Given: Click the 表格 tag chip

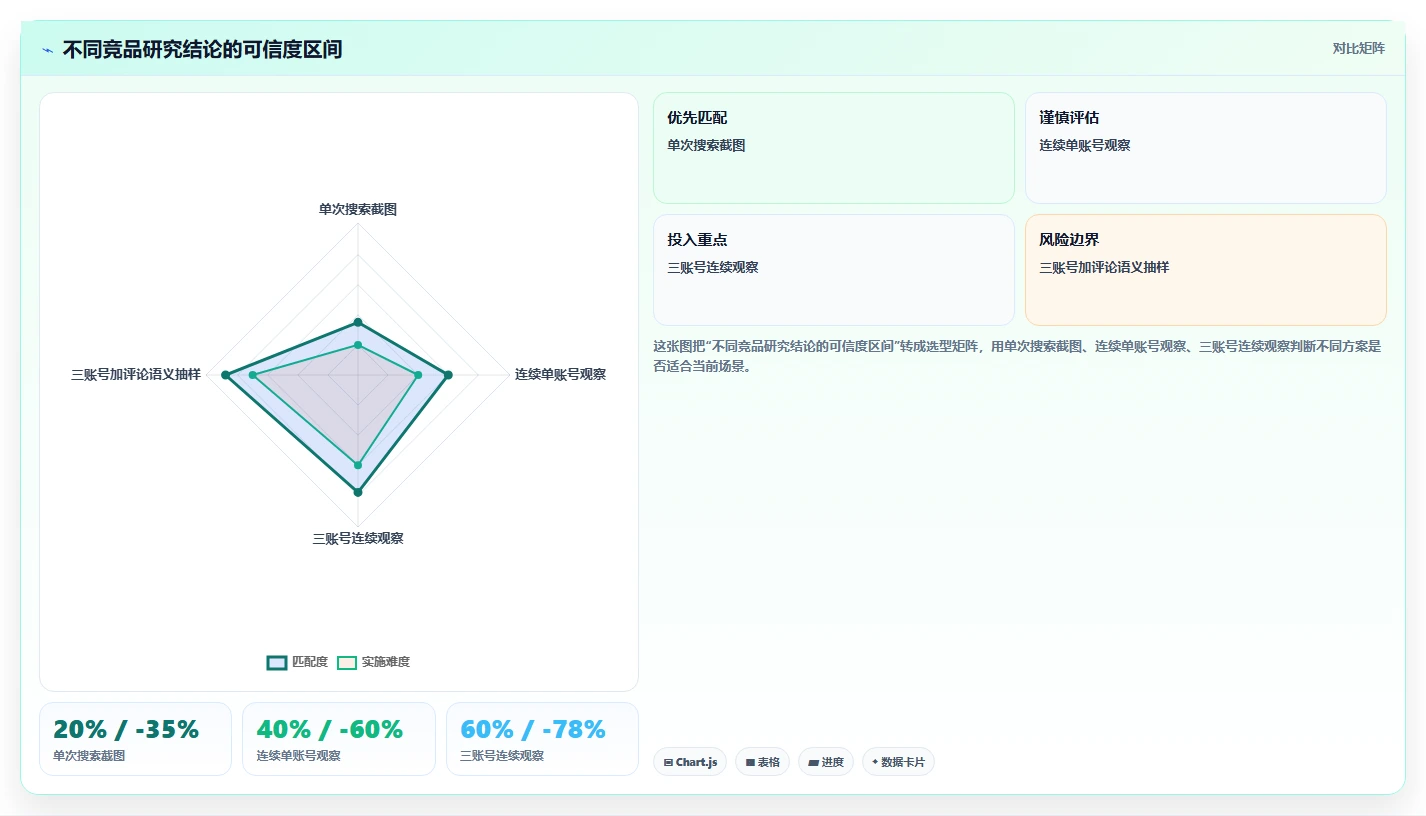Looking at the screenshot, I should click(762, 762).
